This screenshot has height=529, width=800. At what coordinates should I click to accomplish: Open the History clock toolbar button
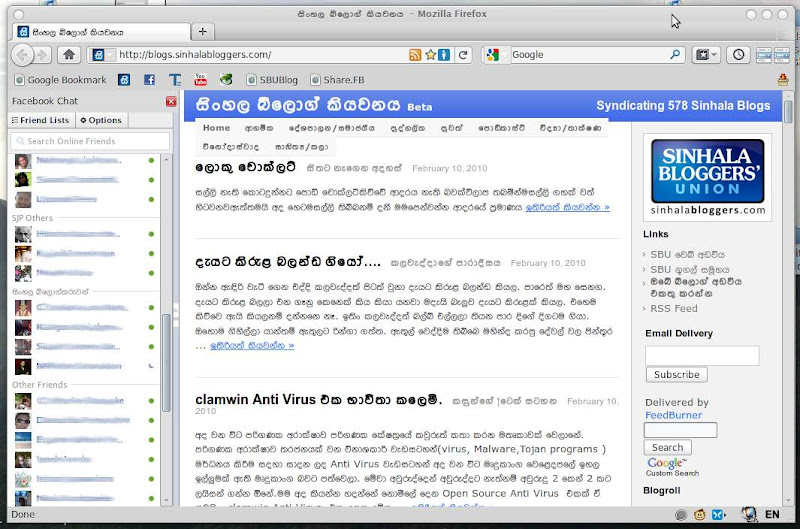(x=738, y=55)
